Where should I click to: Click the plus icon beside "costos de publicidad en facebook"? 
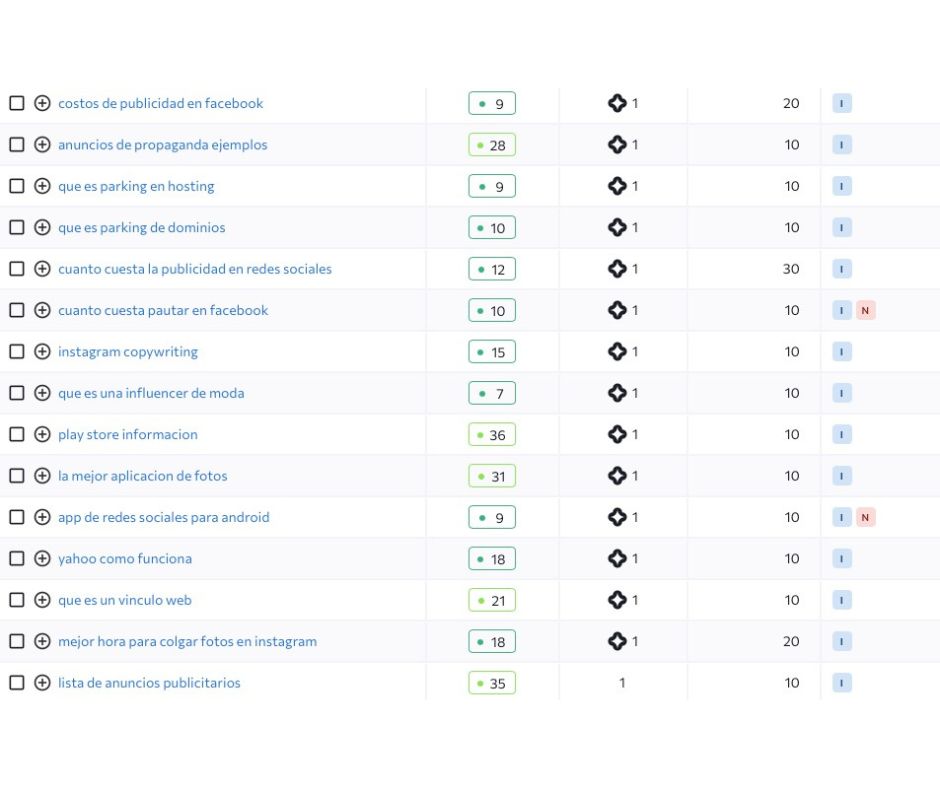[x=42, y=103]
